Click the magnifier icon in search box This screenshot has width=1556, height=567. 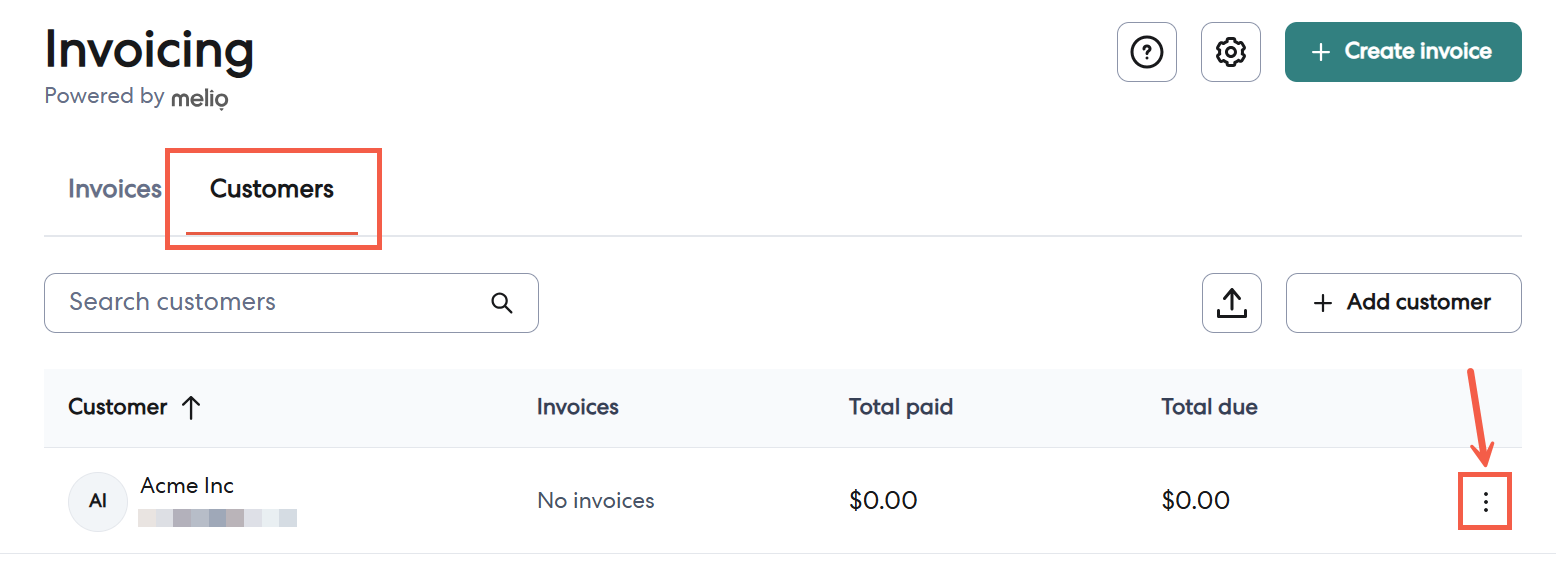click(x=502, y=303)
